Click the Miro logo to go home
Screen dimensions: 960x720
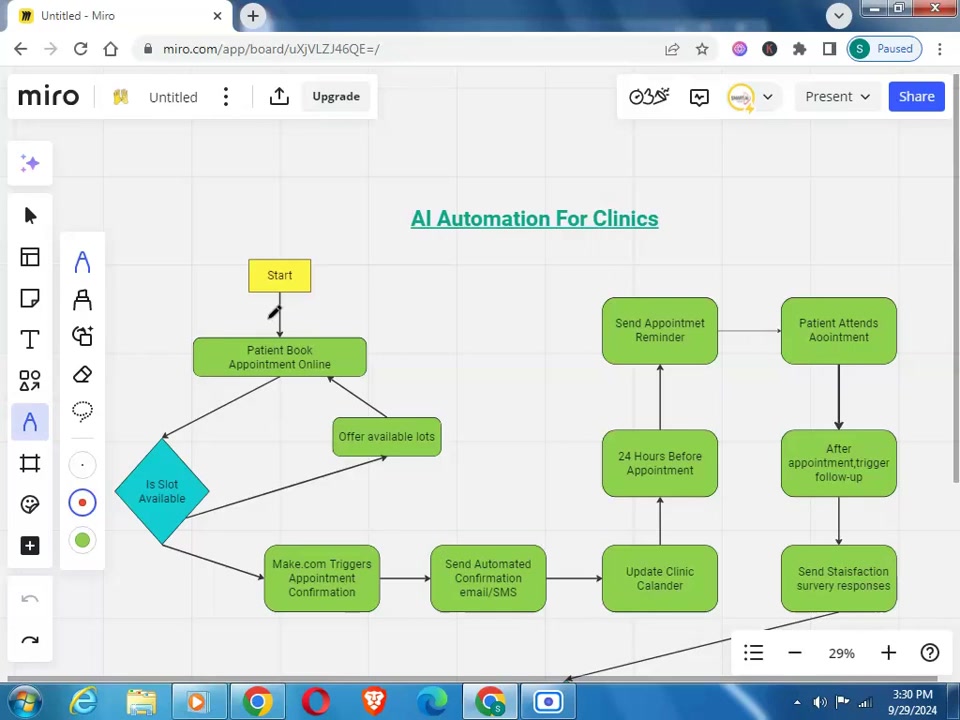(x=48, y=96)
